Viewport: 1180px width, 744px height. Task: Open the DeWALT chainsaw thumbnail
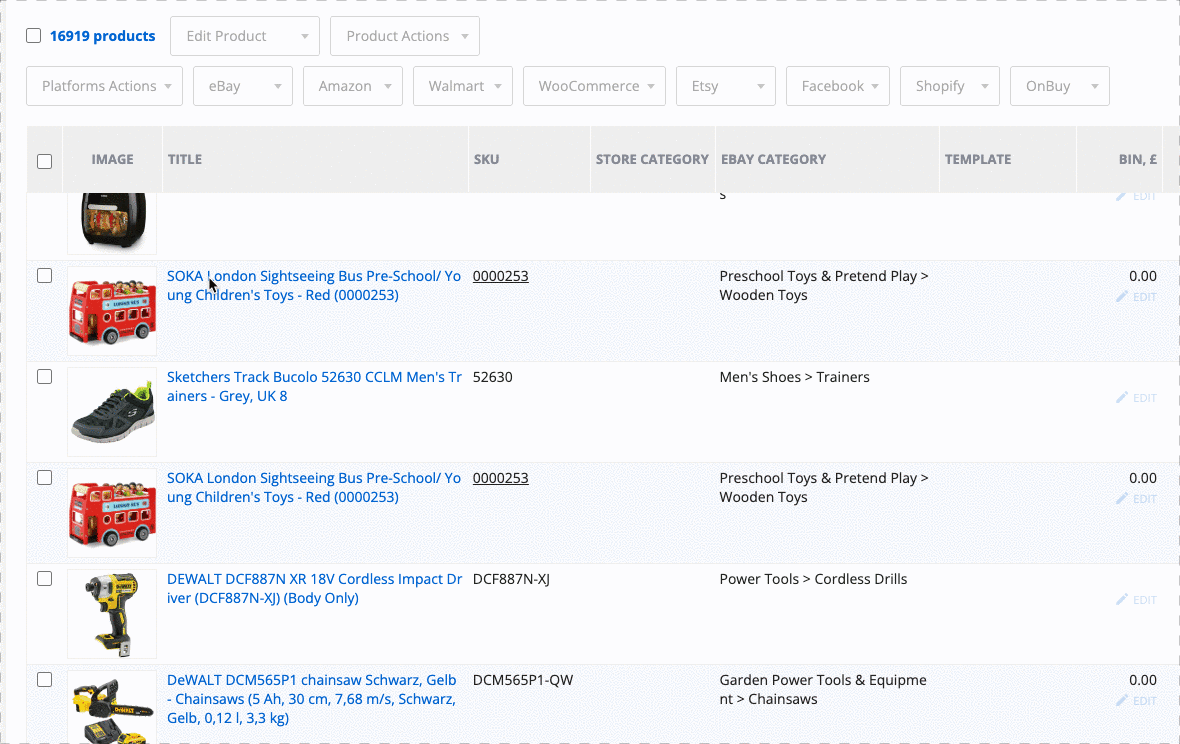(x=112, y=707)
